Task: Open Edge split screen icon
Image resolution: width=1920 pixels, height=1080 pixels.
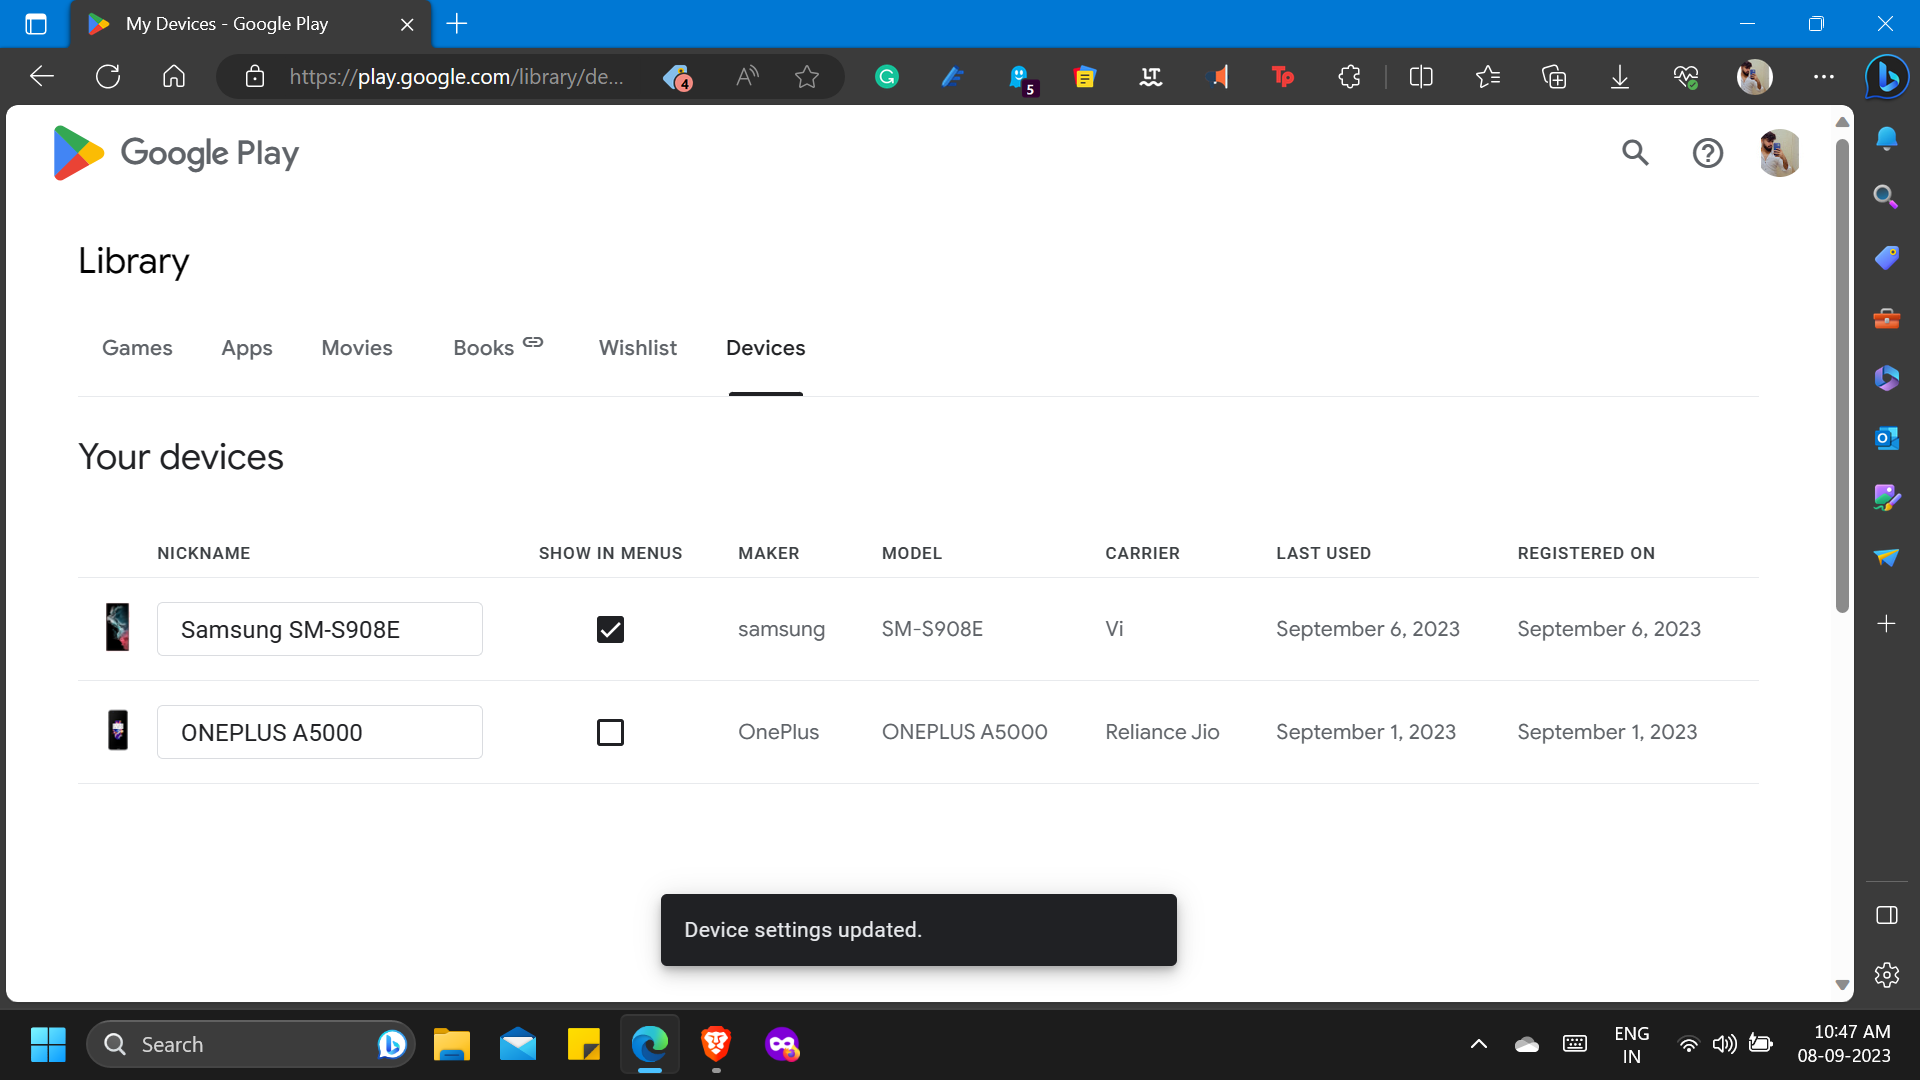Action: coord(1421,77)
